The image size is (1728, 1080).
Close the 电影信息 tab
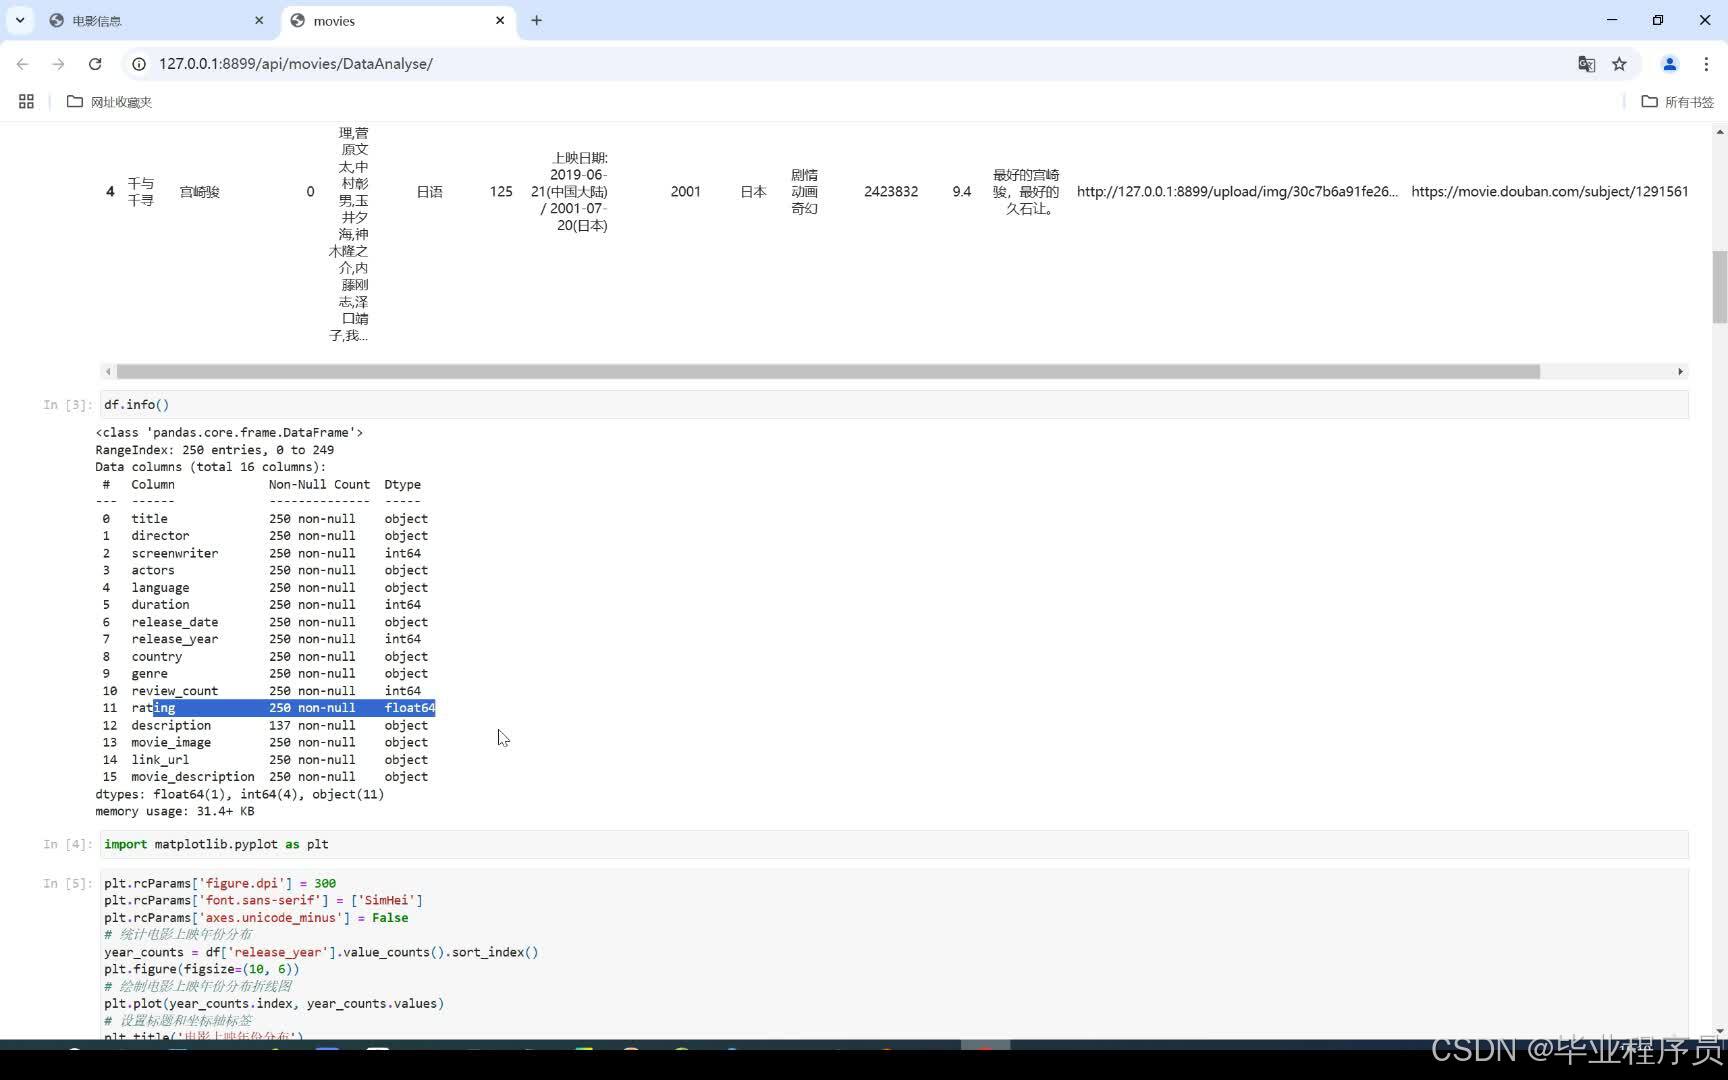pyautogui.click(x=259, y=20)
